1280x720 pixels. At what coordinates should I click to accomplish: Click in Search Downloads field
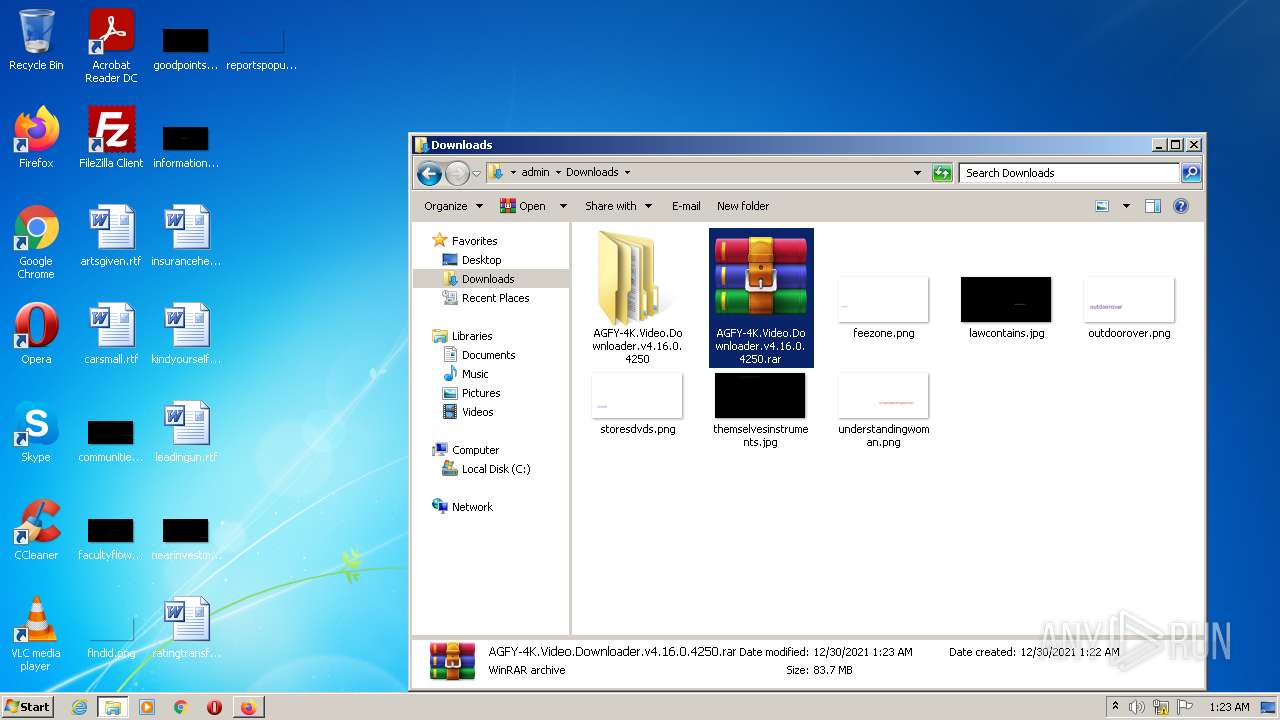pyautogui.click(x=1069, y=173)
